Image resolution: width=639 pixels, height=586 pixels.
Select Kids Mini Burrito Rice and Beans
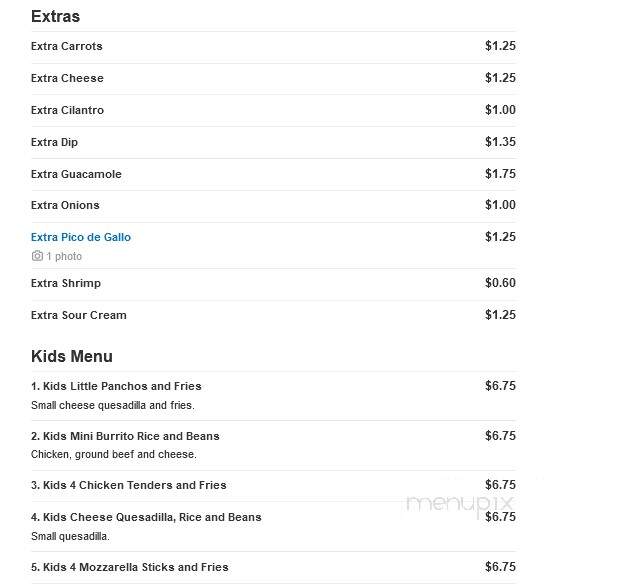click(x=125, y=436)
